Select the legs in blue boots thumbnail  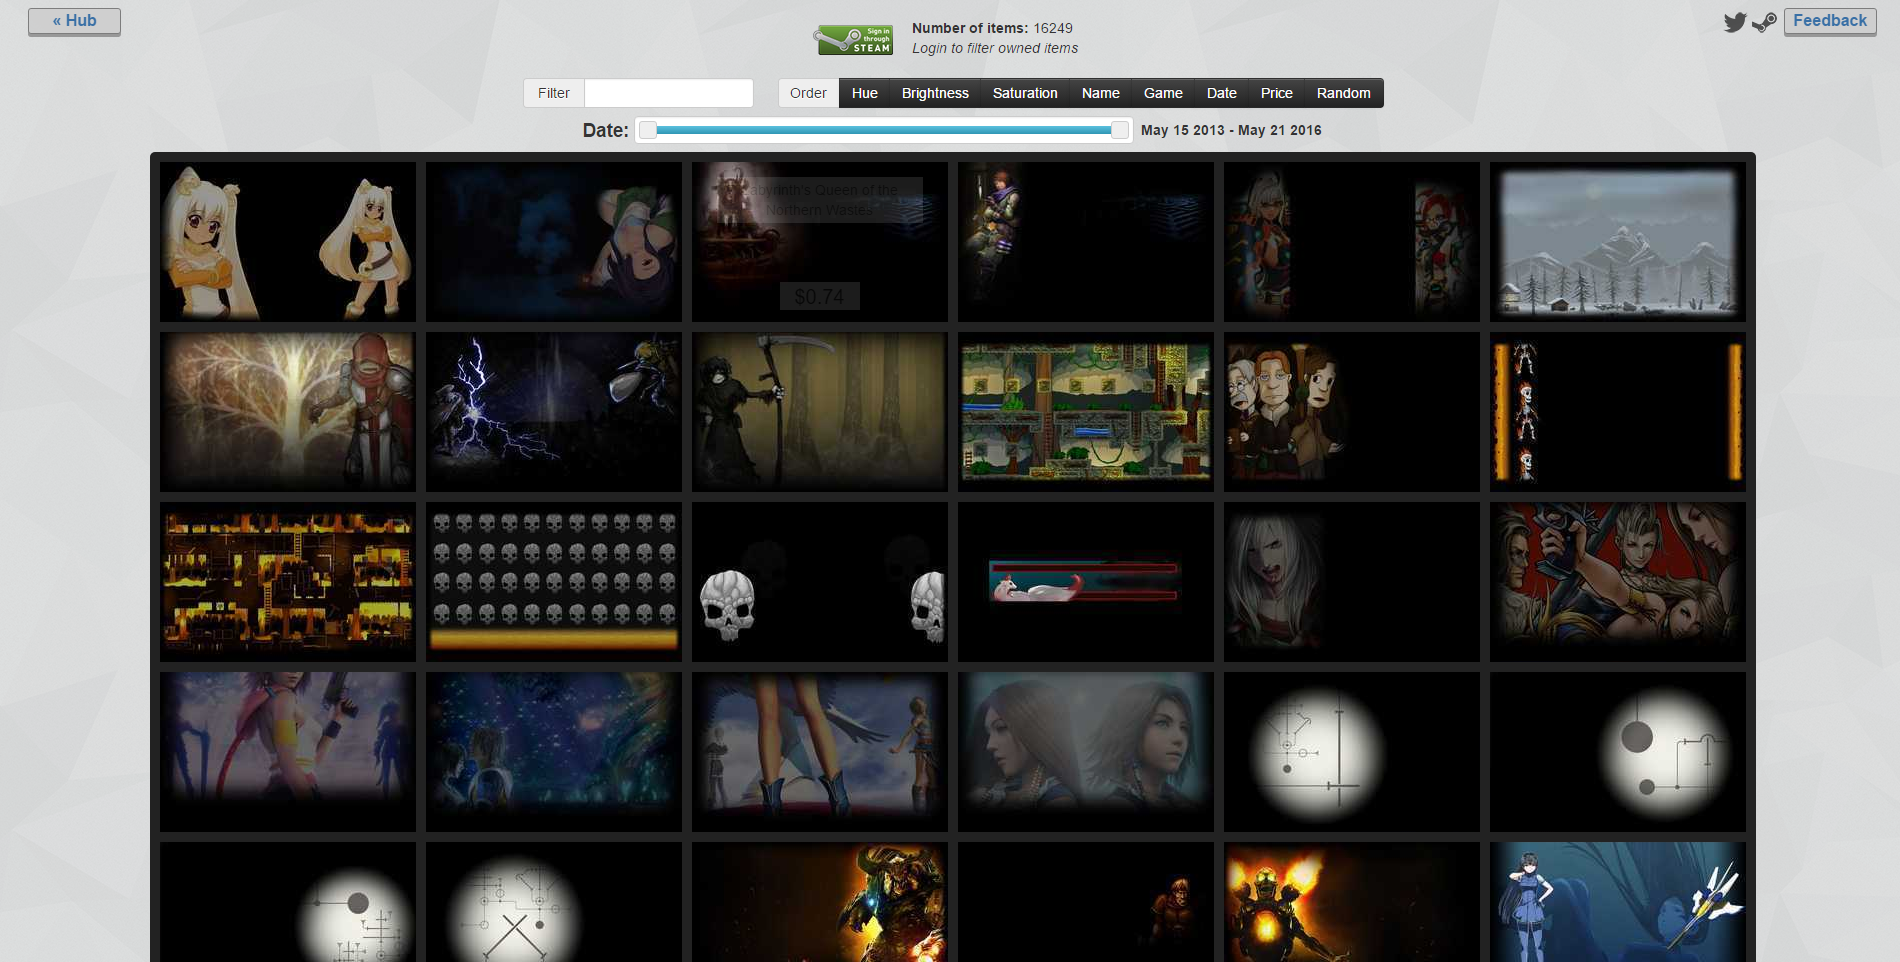tap(820, 752)
